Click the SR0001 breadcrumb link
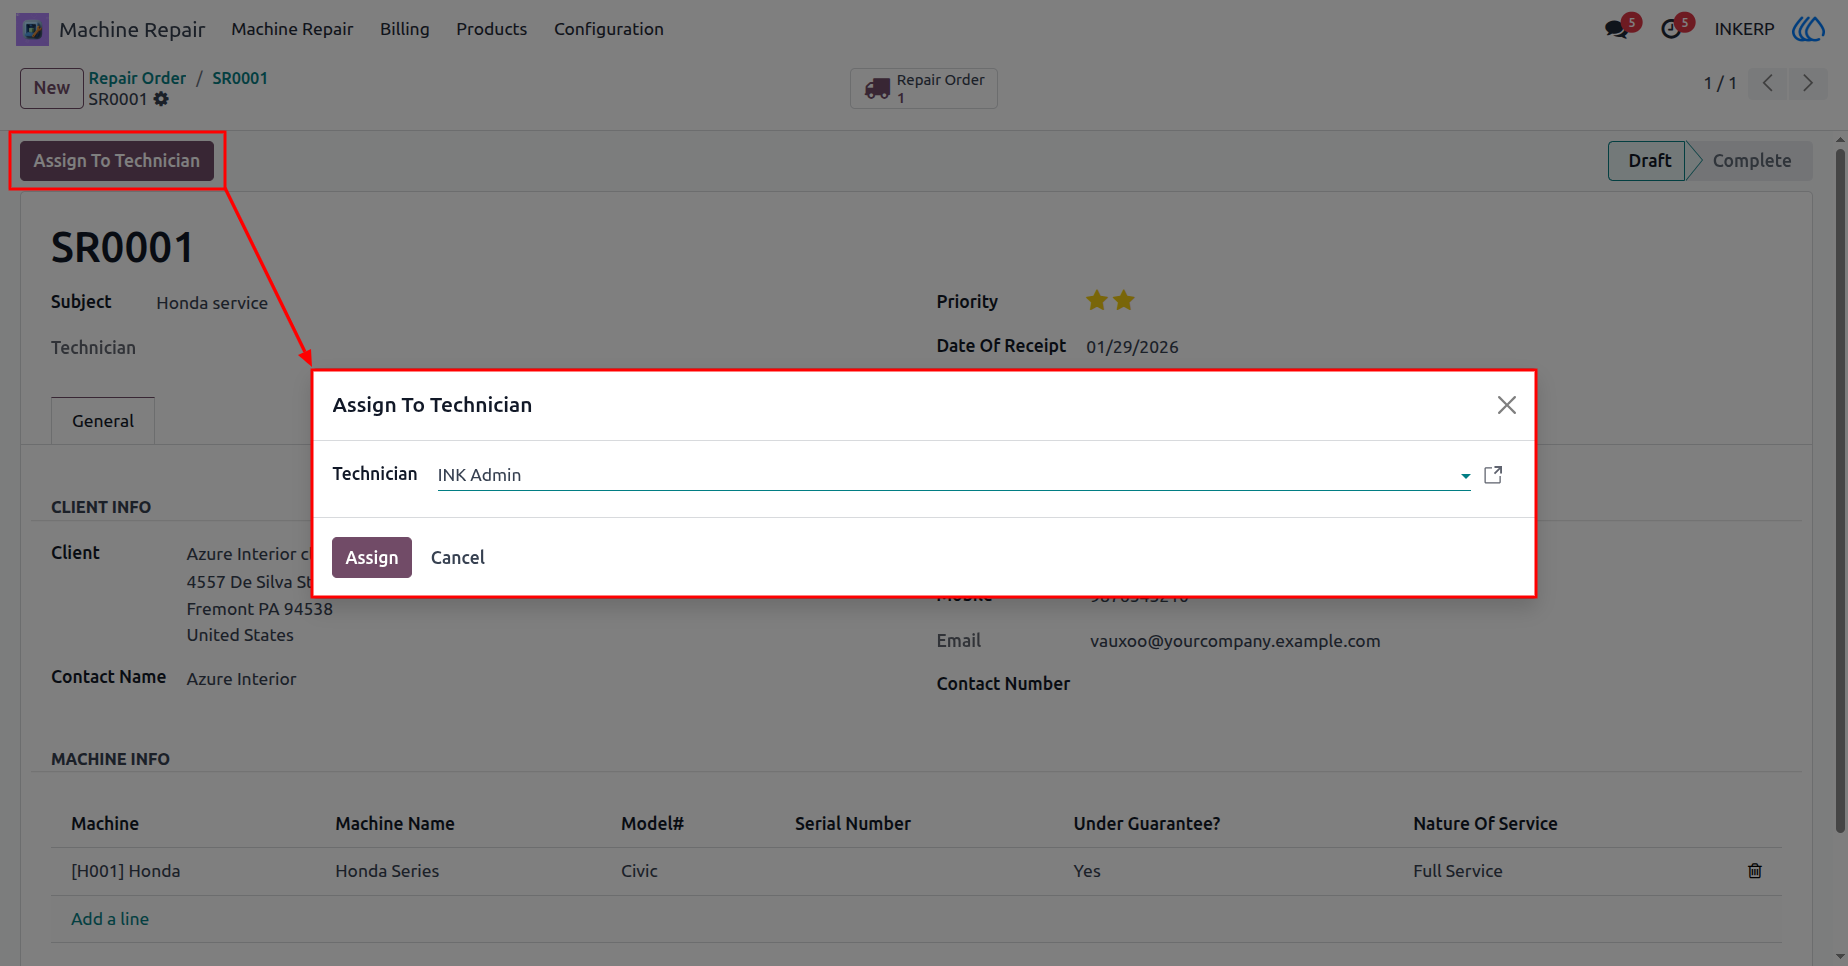Screen dimensions: 1848x966 point(240,78)
